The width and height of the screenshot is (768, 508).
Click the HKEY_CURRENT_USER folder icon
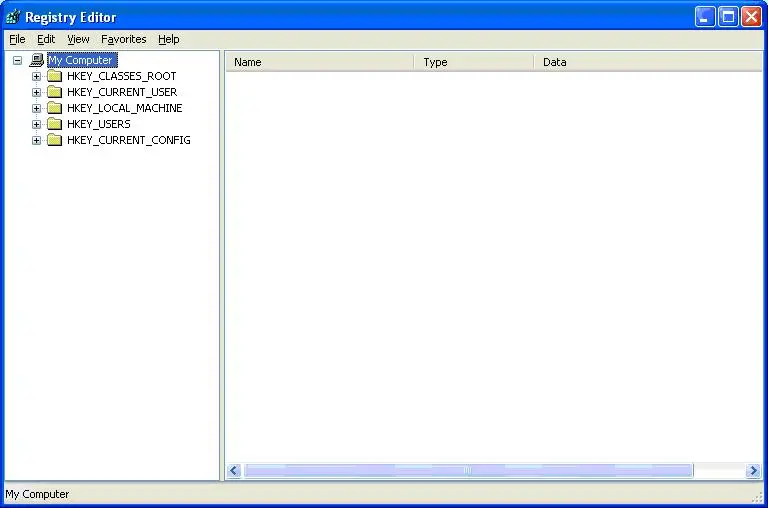tap(54, 92)
